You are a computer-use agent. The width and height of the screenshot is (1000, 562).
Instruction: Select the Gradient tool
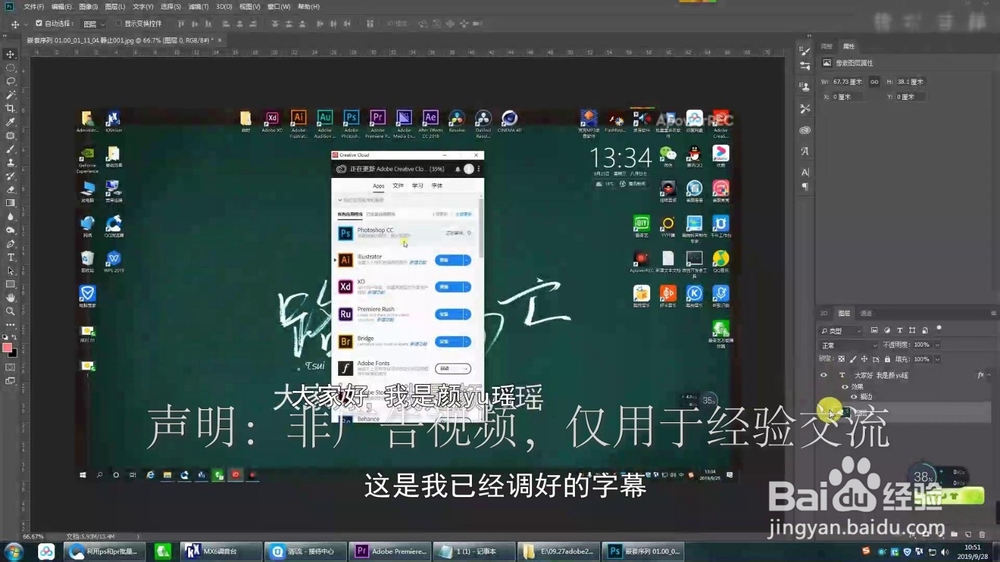(10, 203)
